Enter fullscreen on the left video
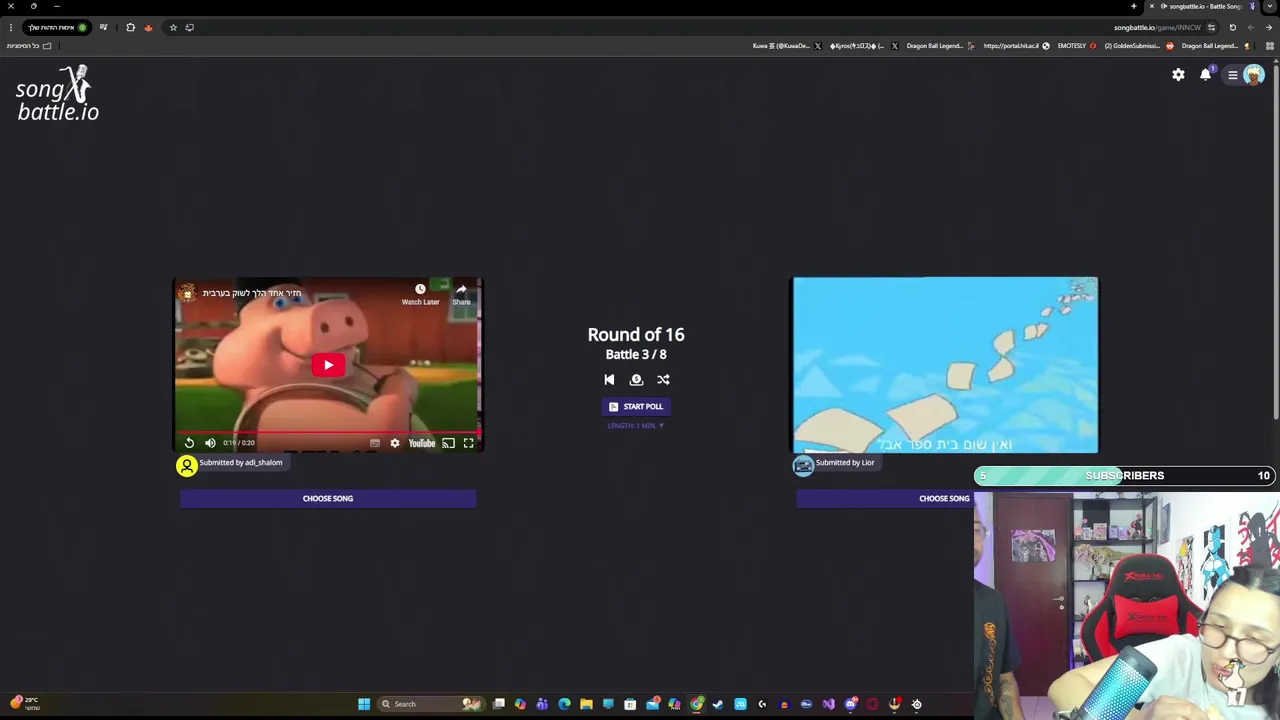Image resolution: width=1280 pixels, height=720 pixels. click(x=468, y=443)
